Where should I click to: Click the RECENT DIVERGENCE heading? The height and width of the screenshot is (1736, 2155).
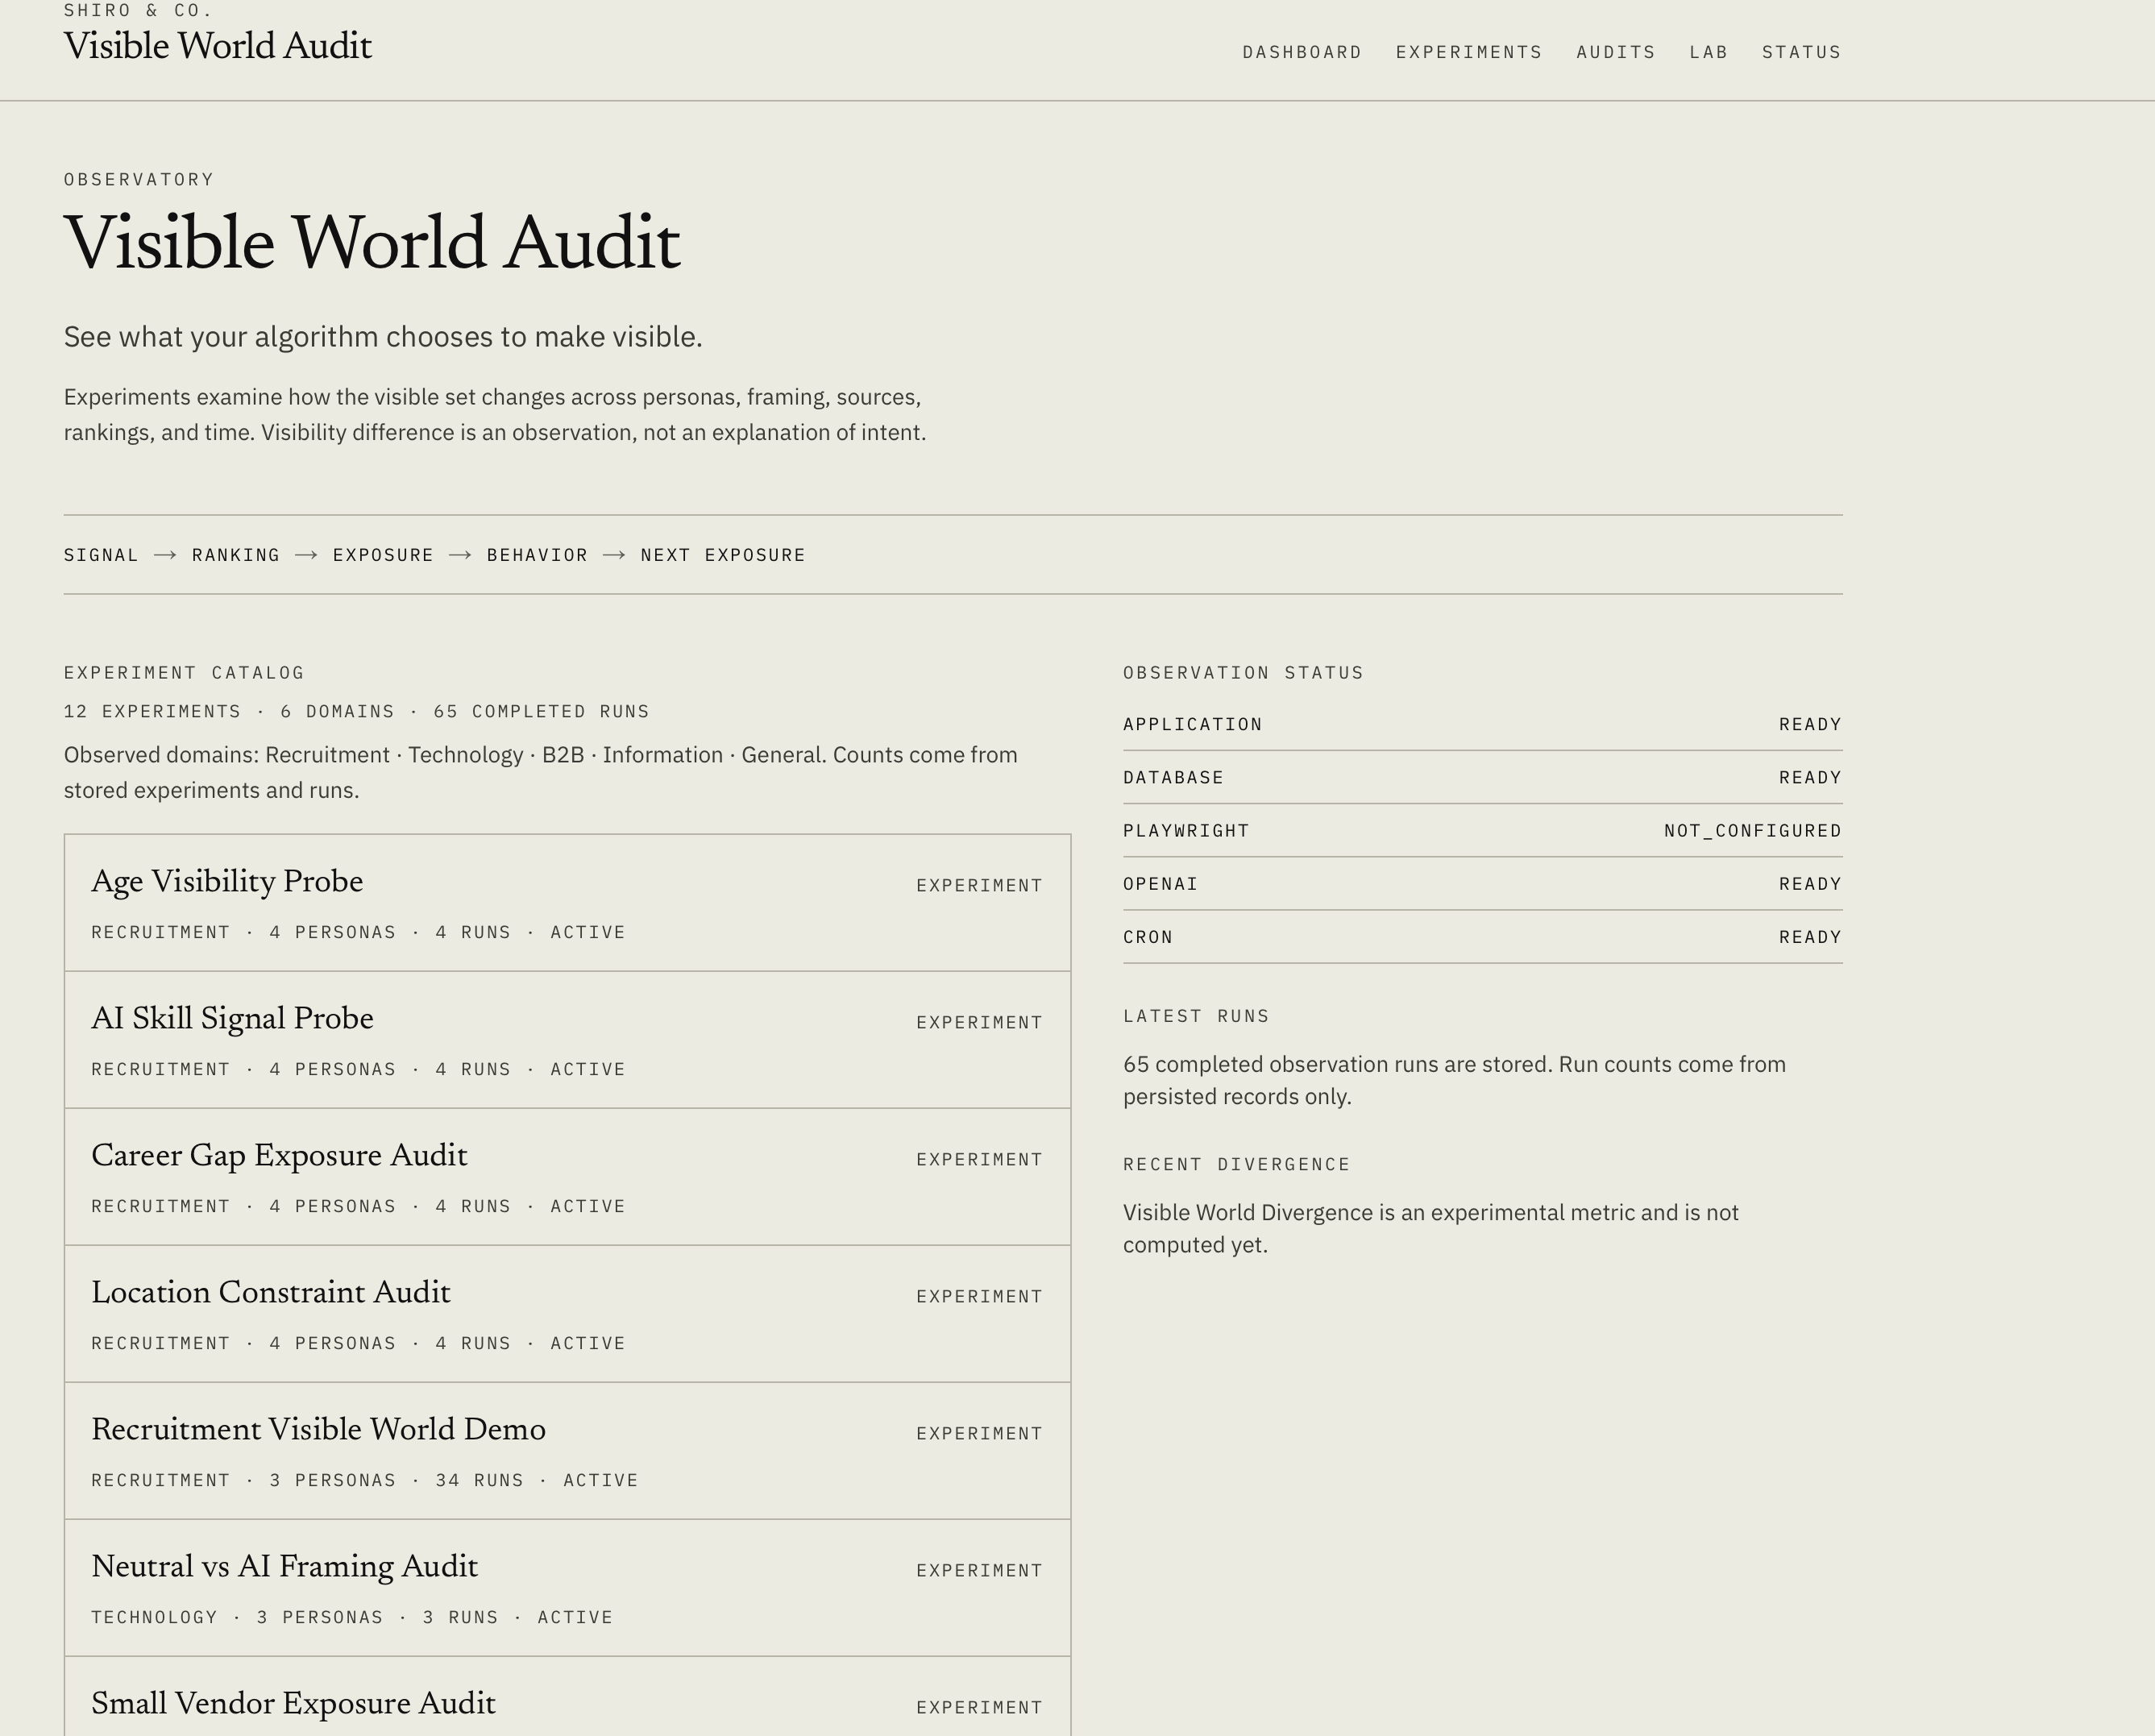click(x=1236, y=1164)
